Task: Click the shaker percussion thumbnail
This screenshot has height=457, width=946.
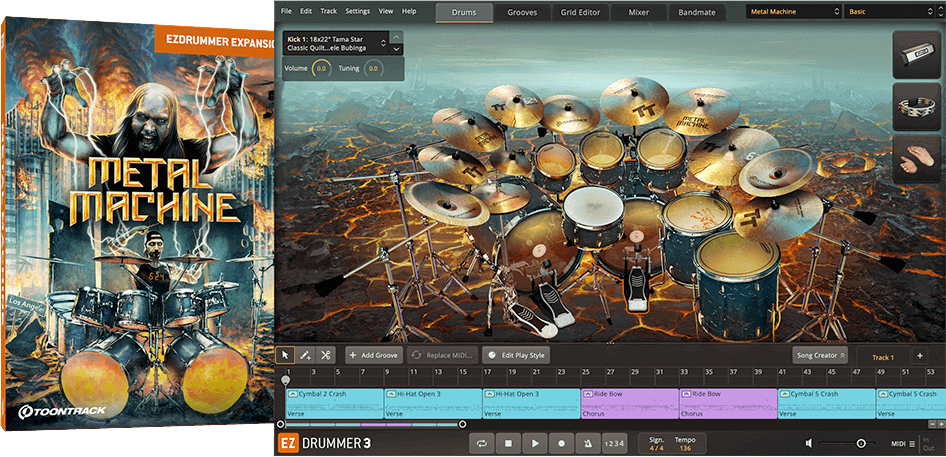Action: (x=916, y=56)
